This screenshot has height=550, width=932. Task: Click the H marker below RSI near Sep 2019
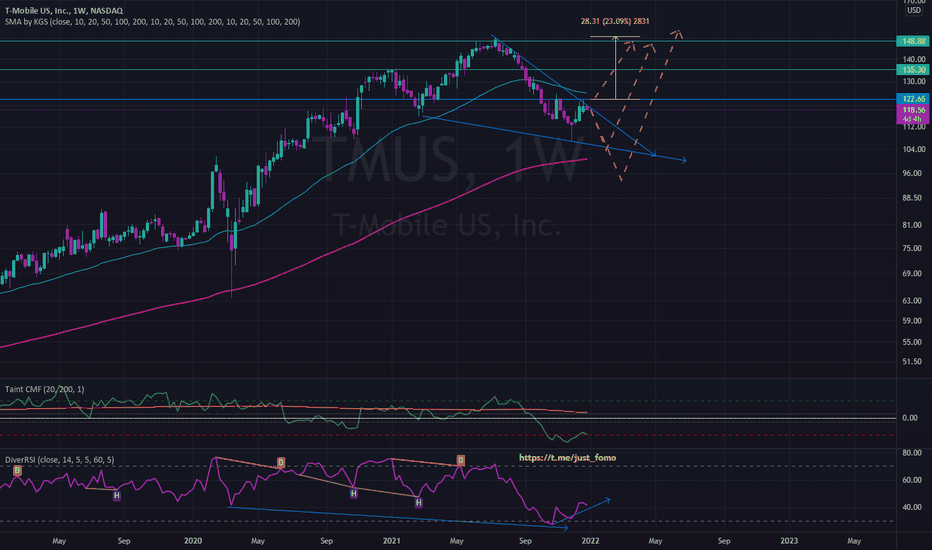(116, 495)
